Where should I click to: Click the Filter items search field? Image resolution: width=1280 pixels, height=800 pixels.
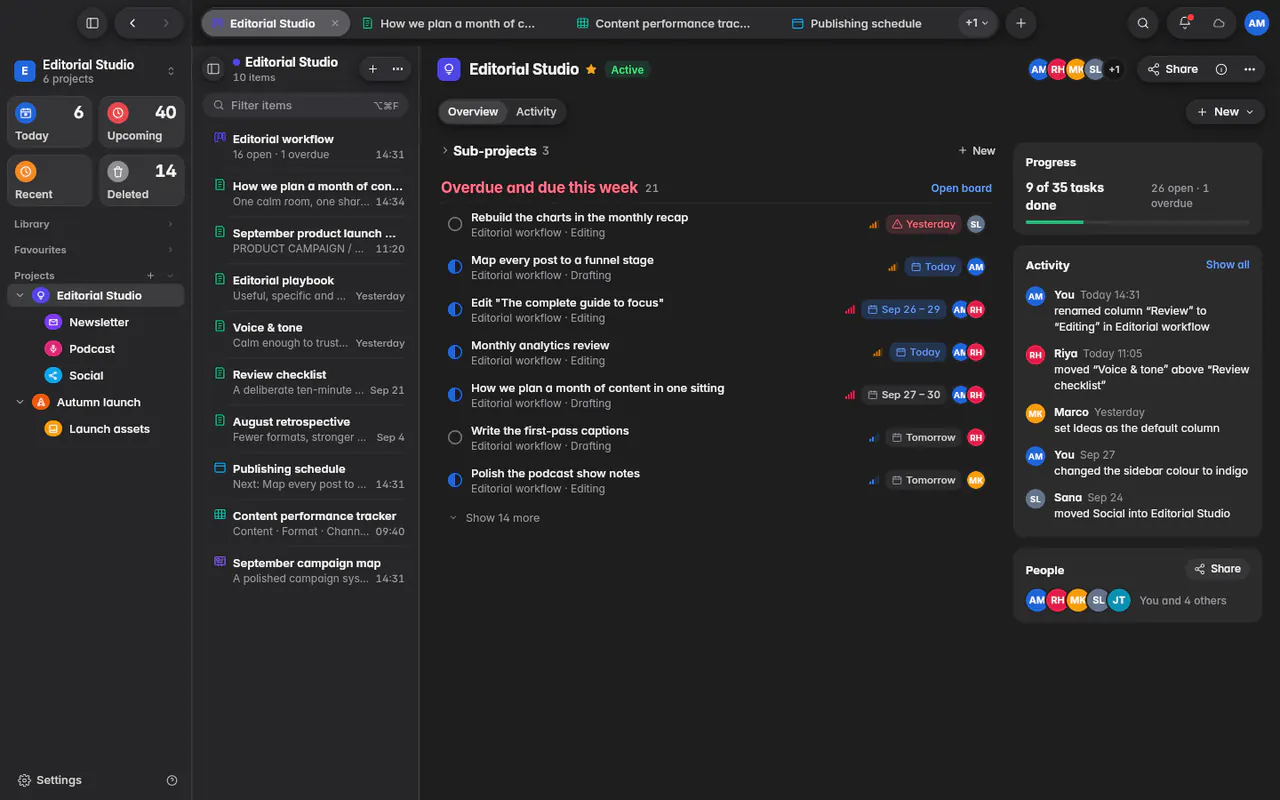[x=306, y=105]
